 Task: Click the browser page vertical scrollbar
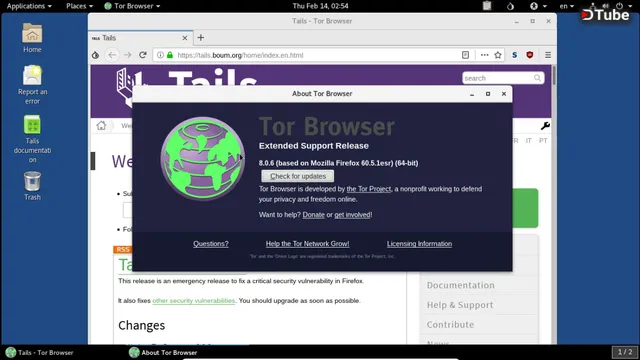[x=553, y=76]
